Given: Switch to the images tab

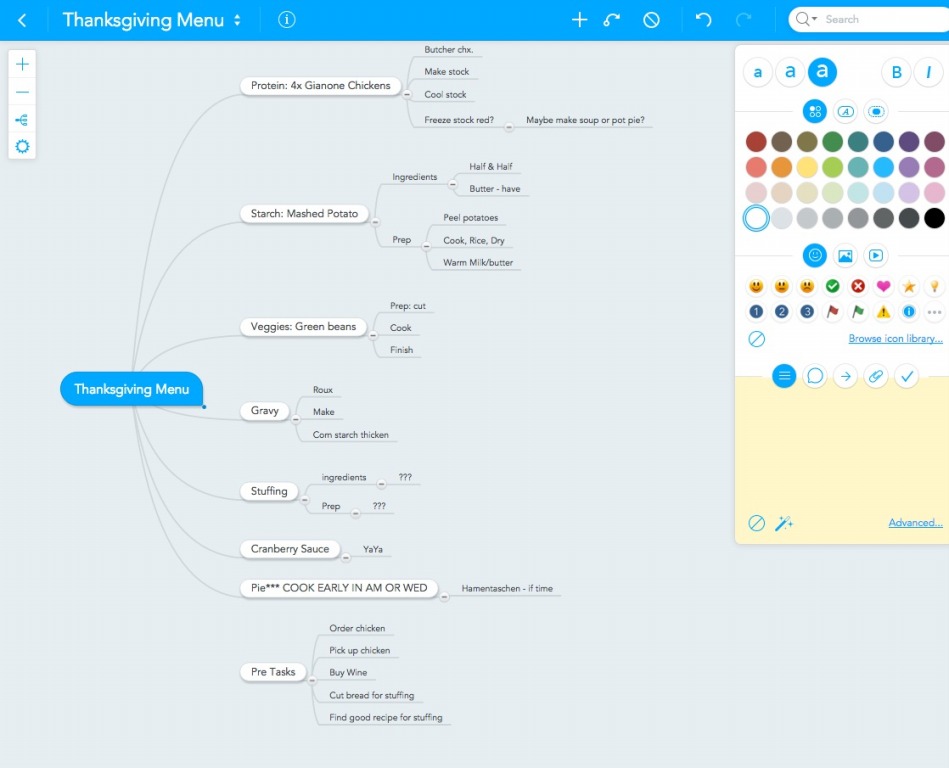Looking at the screenshot, I should (845, 256).
